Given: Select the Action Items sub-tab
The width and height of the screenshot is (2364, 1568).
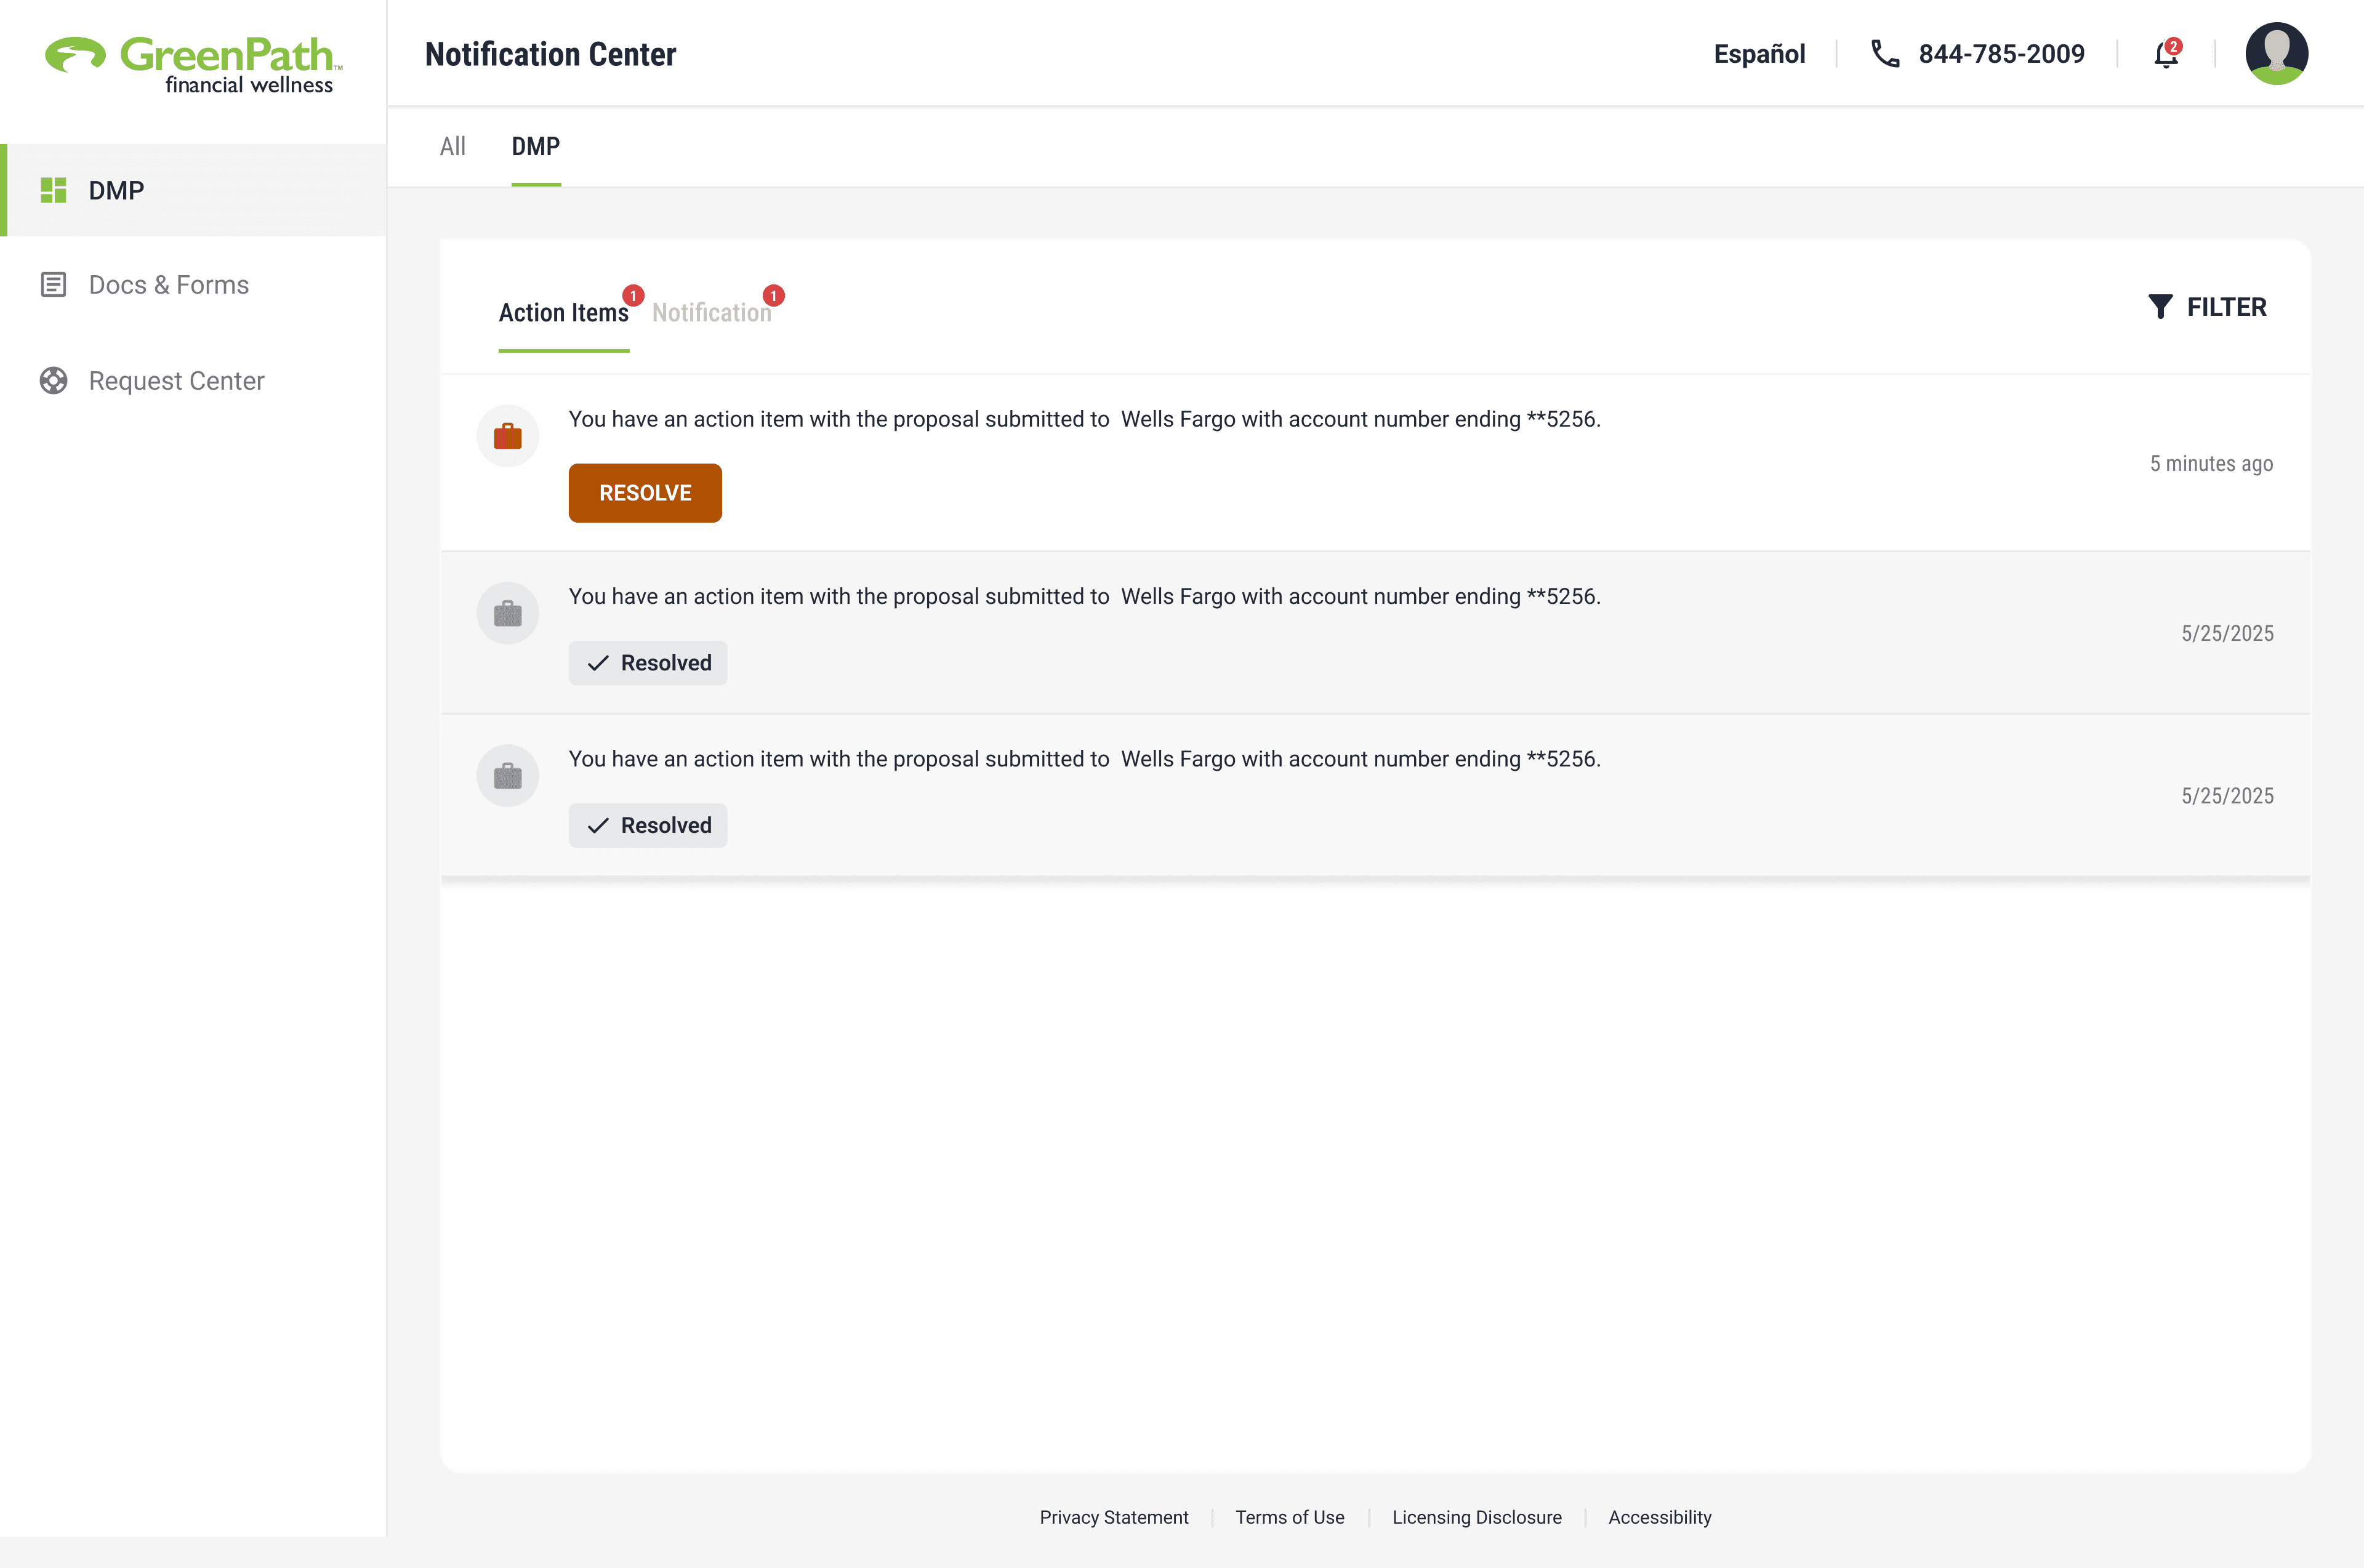Looking at the screenshot, I should tap(563, 313).
